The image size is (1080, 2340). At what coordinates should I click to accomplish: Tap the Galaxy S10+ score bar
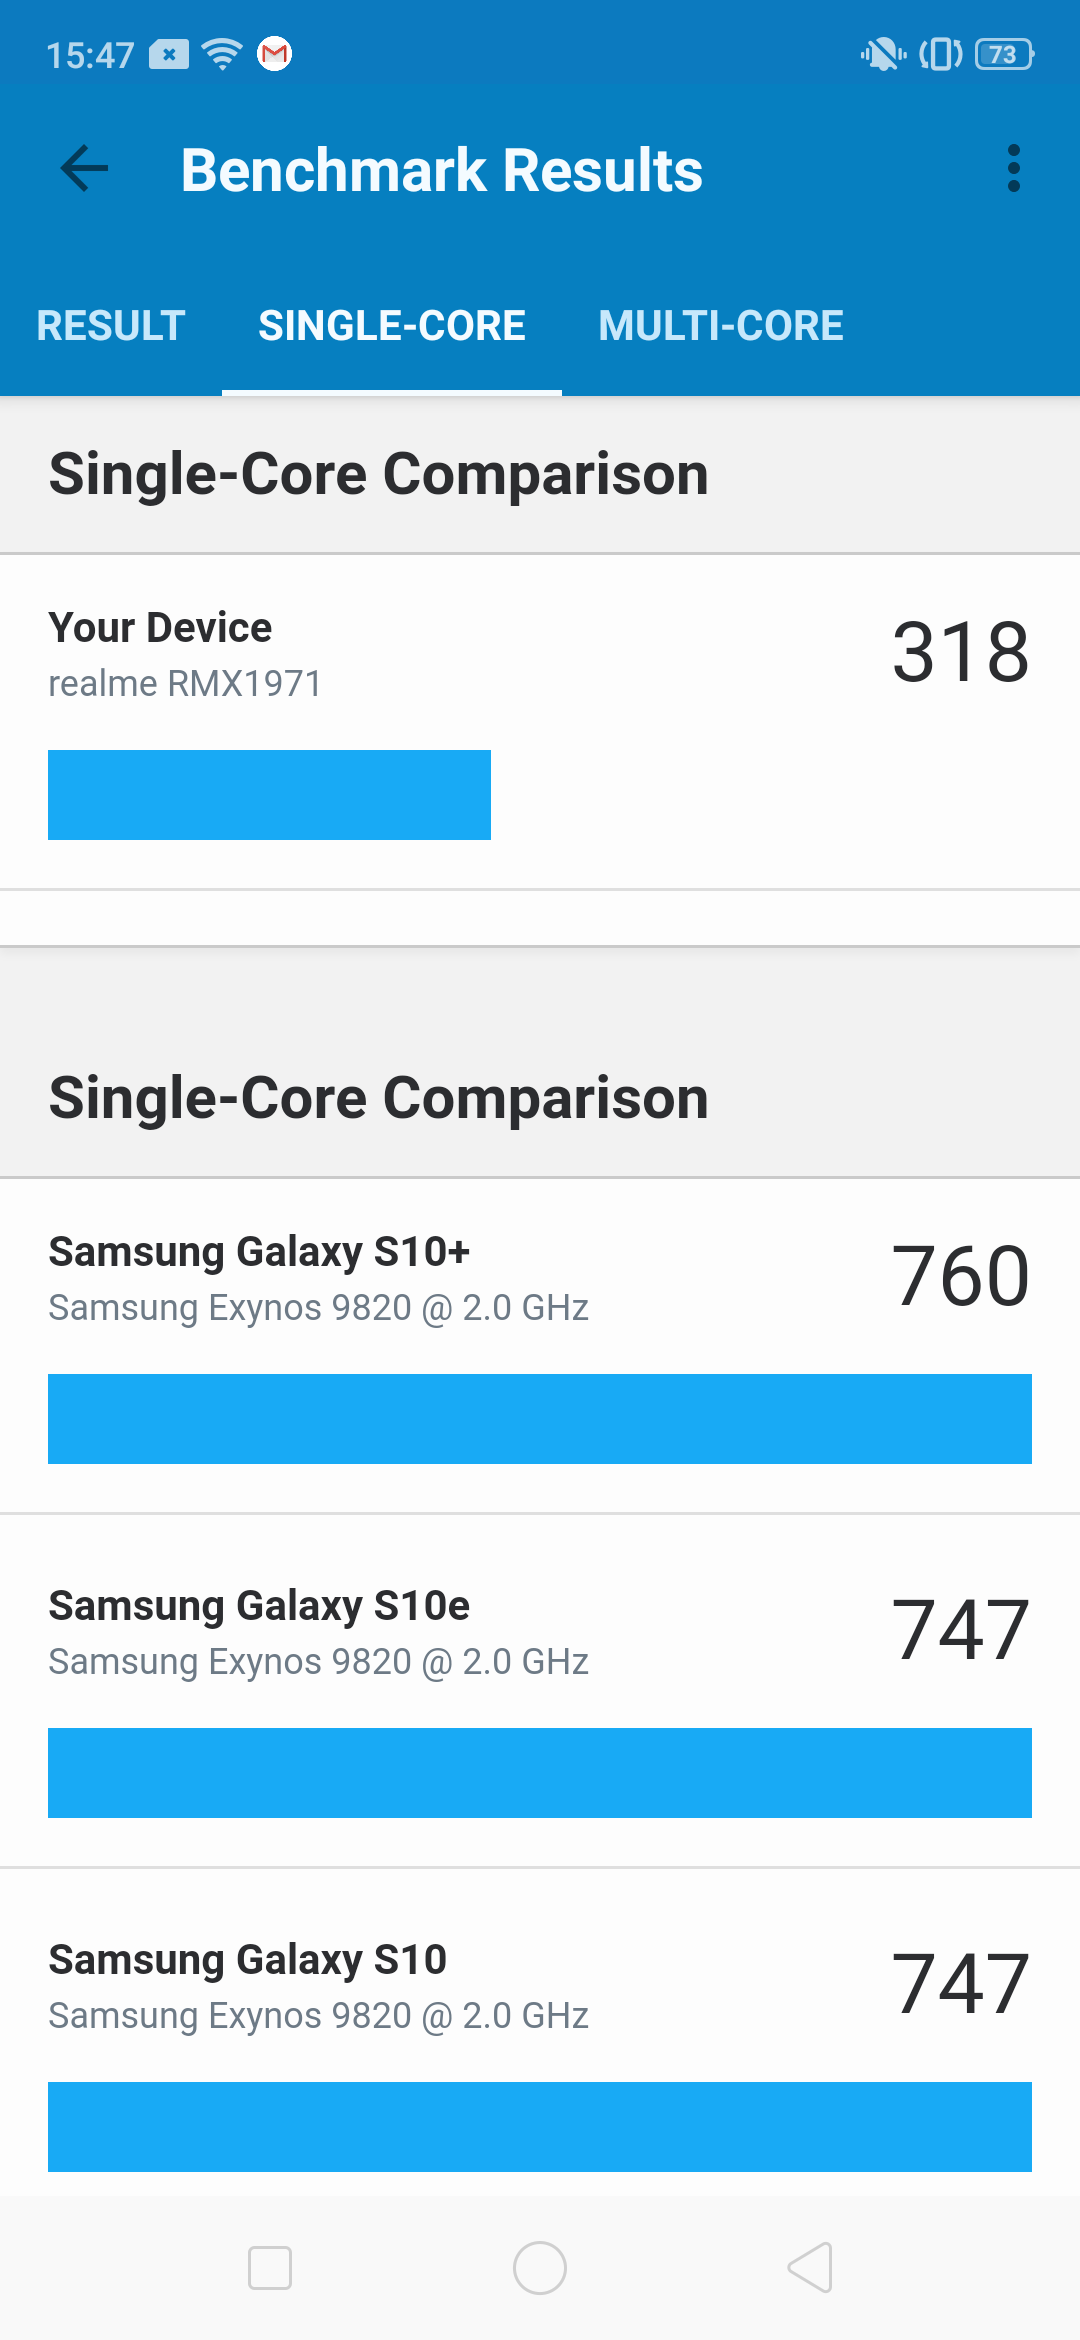[540, 1419]
